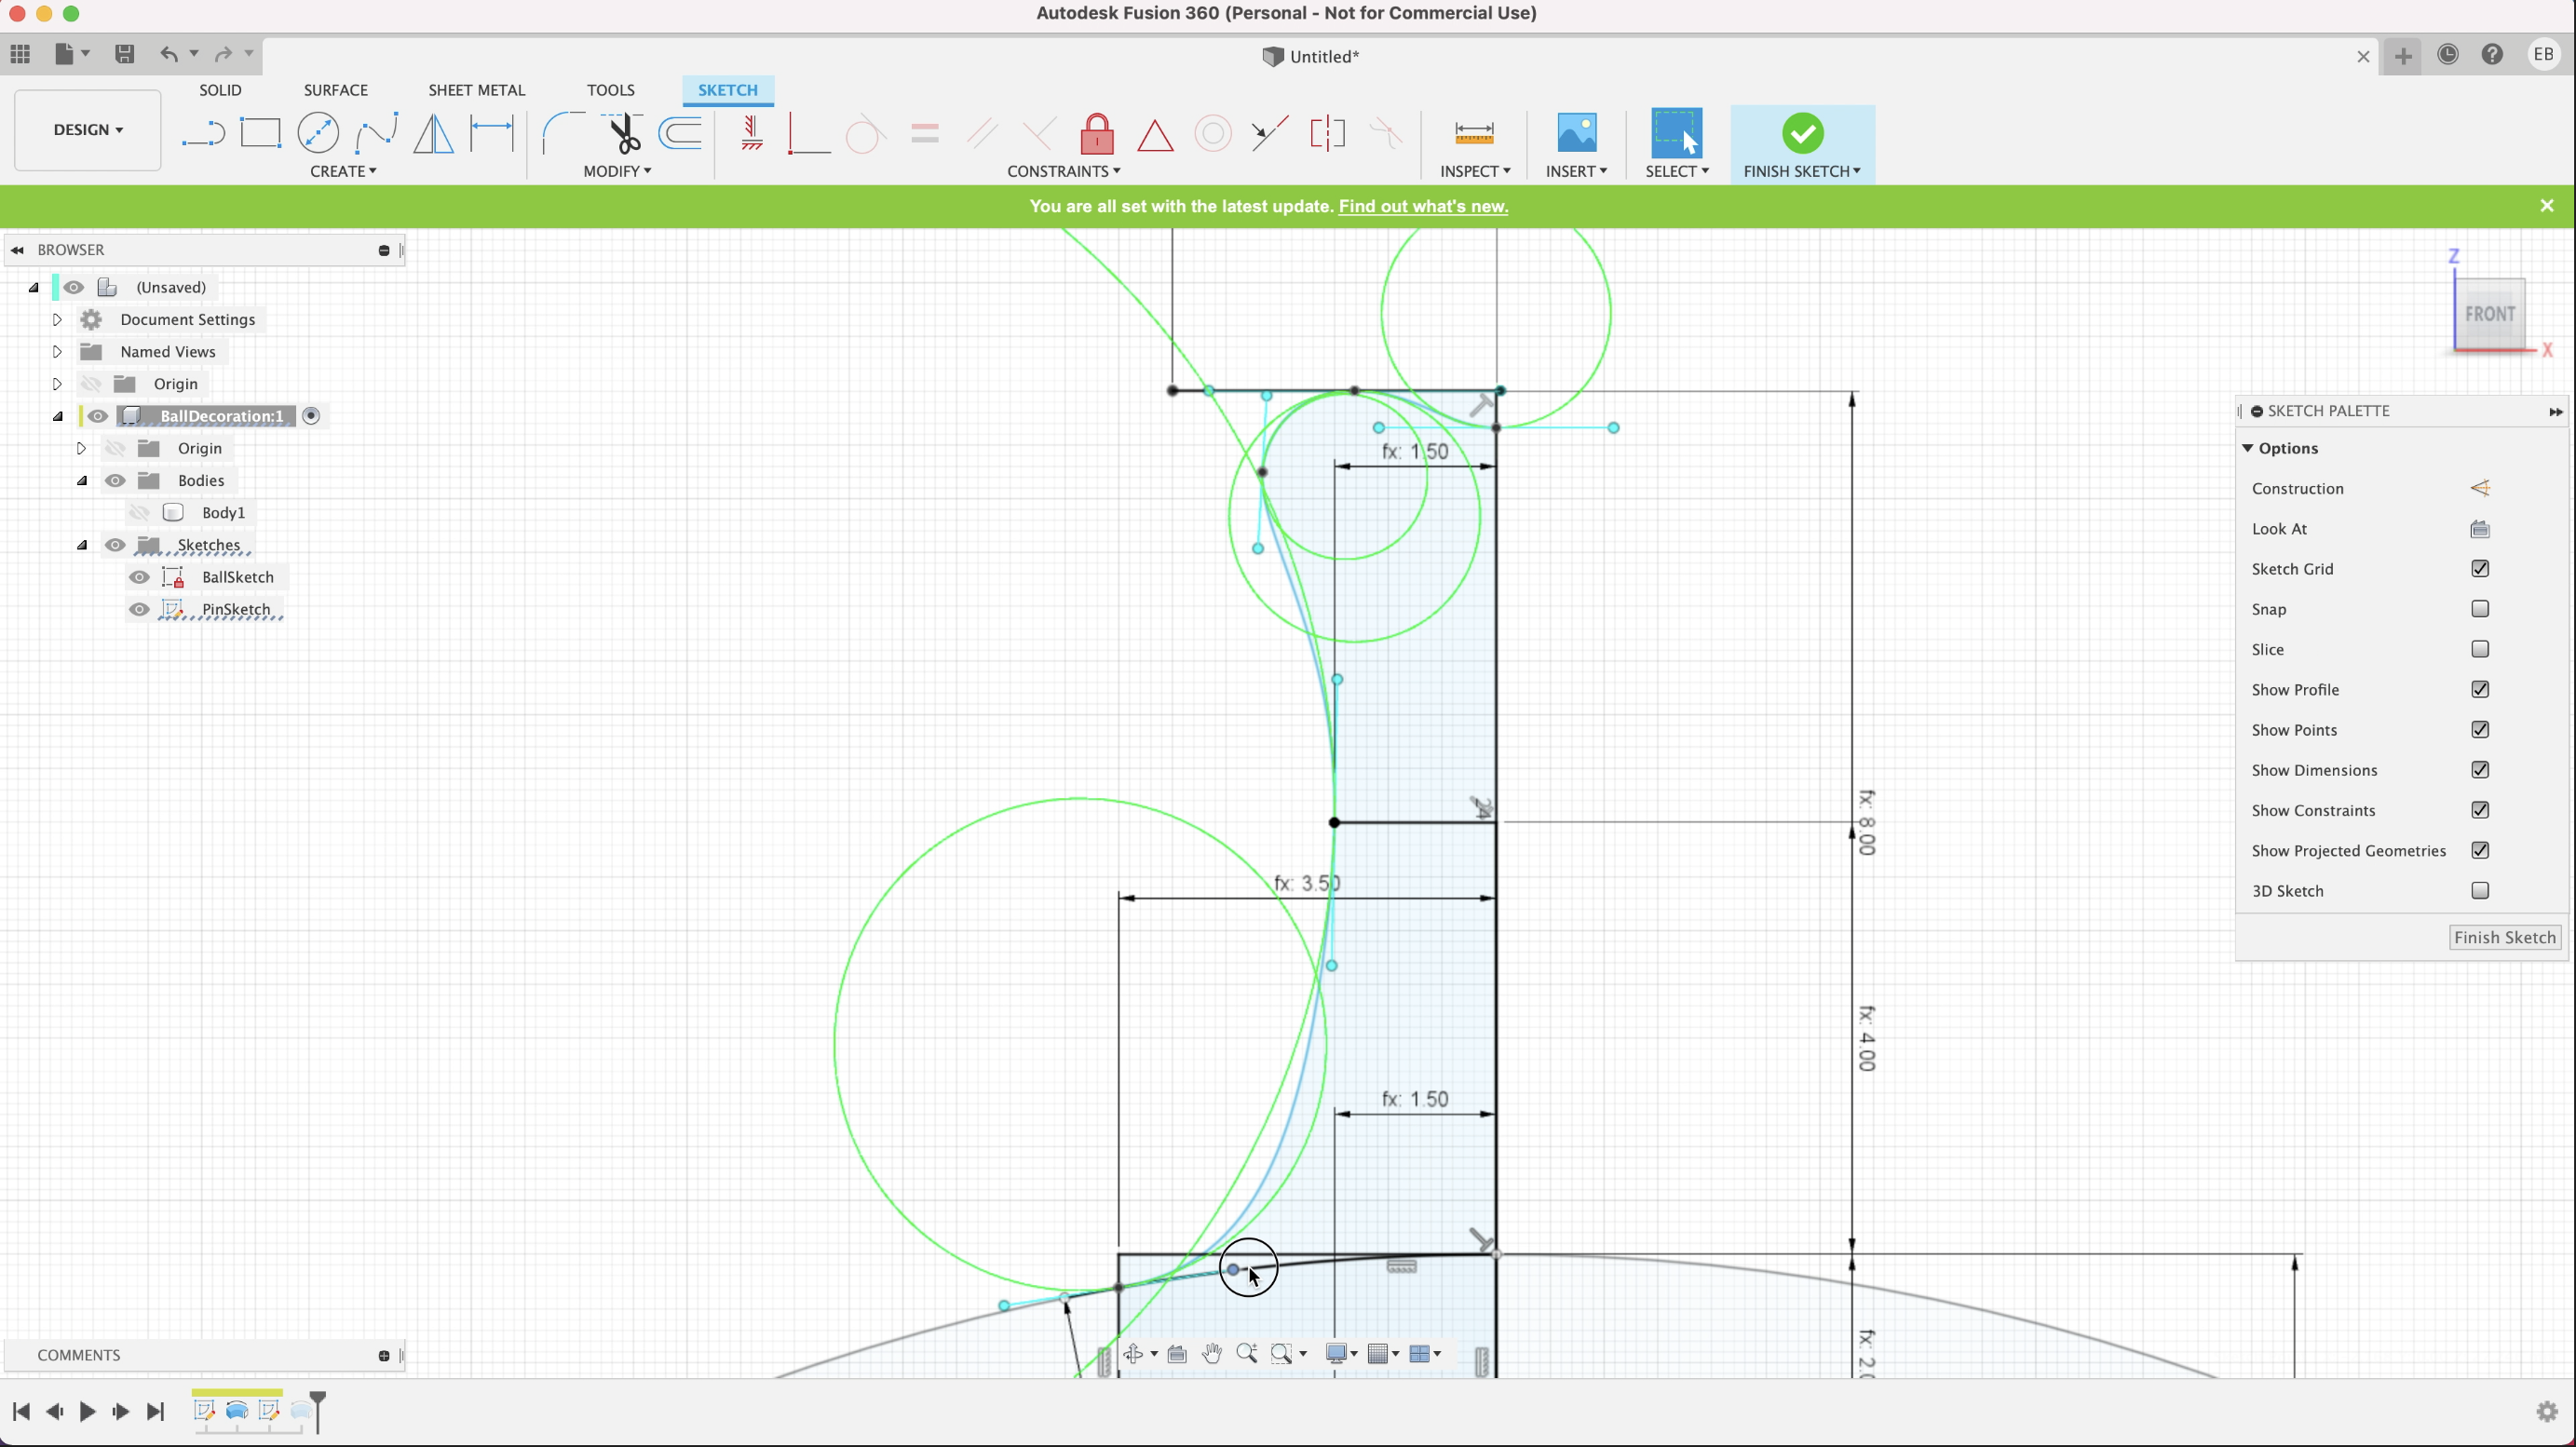
Task: Open the Find out what's new link
Action: coord(1422,206)
